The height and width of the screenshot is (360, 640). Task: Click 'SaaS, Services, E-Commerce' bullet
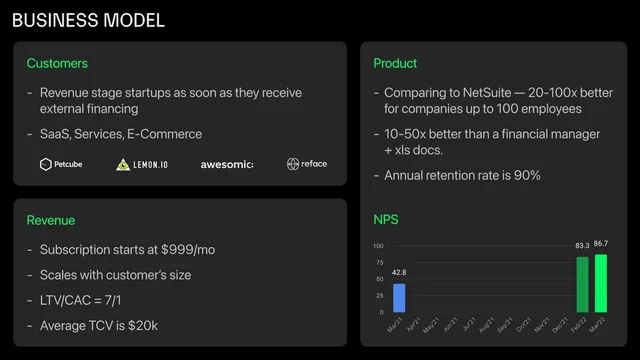121,134
